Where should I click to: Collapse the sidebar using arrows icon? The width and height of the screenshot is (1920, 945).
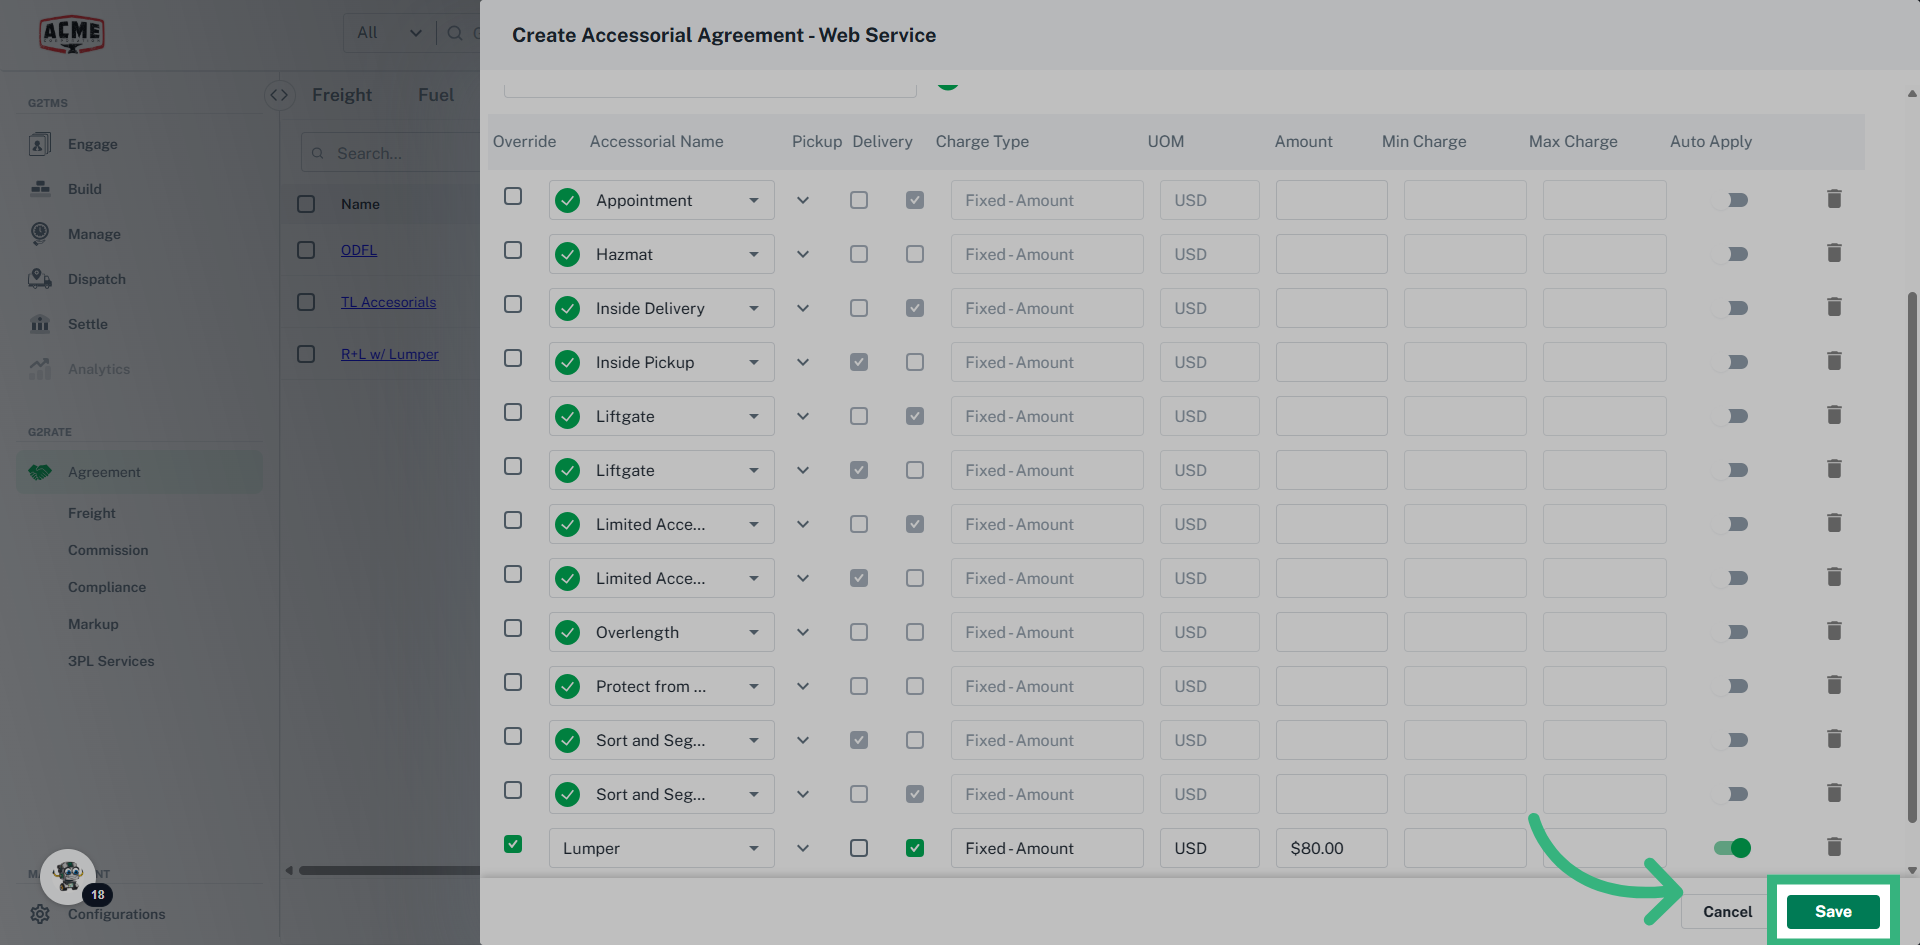(279, 95)
